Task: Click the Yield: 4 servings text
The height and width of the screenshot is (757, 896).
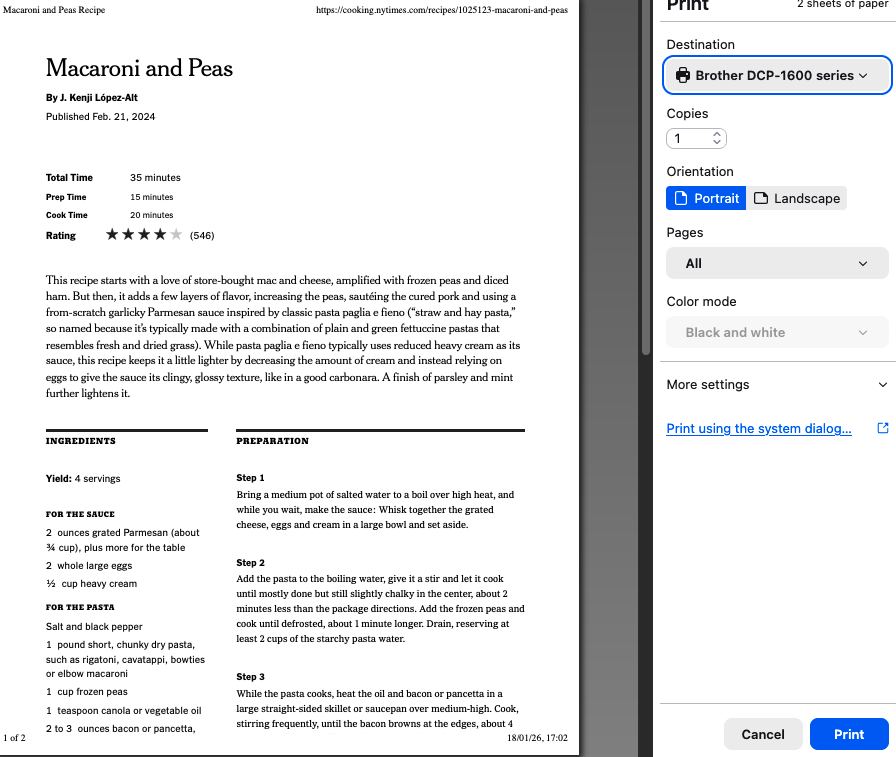Action: pyautogui.click(x=83, y=479)
